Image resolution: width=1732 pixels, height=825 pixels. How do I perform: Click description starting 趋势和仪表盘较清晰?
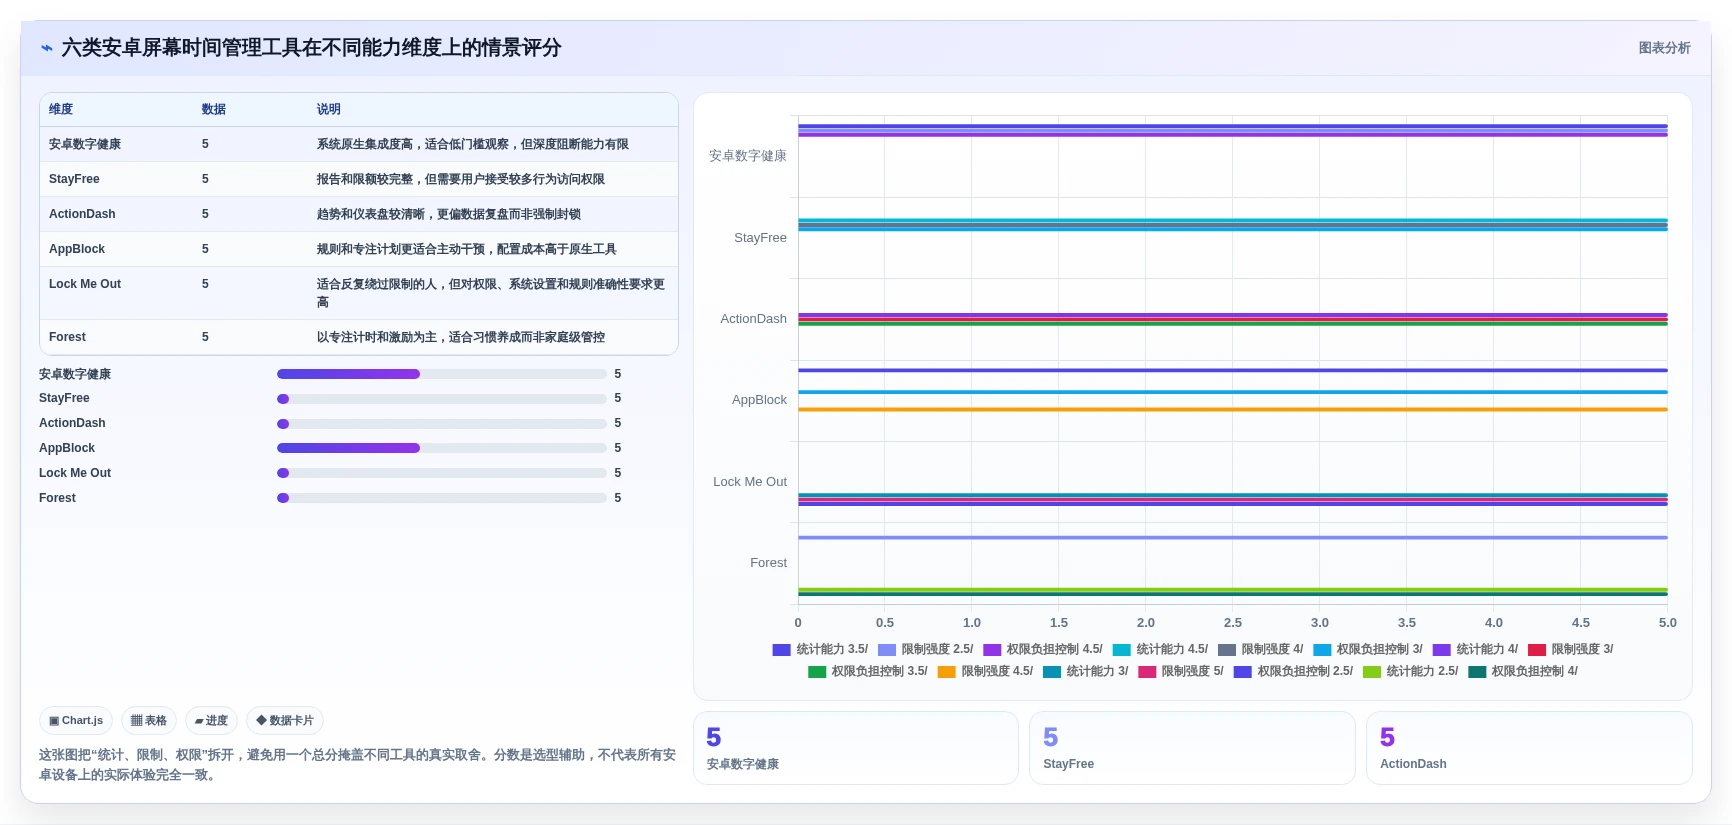tap(449, 214)
